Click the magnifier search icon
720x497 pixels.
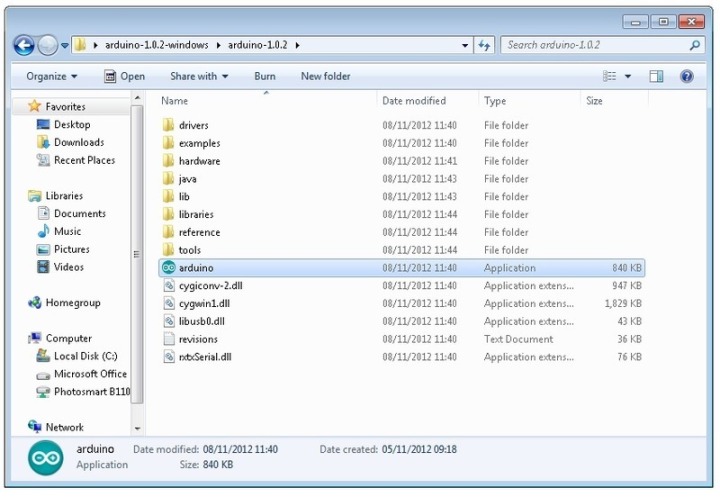tap(695, 45)
